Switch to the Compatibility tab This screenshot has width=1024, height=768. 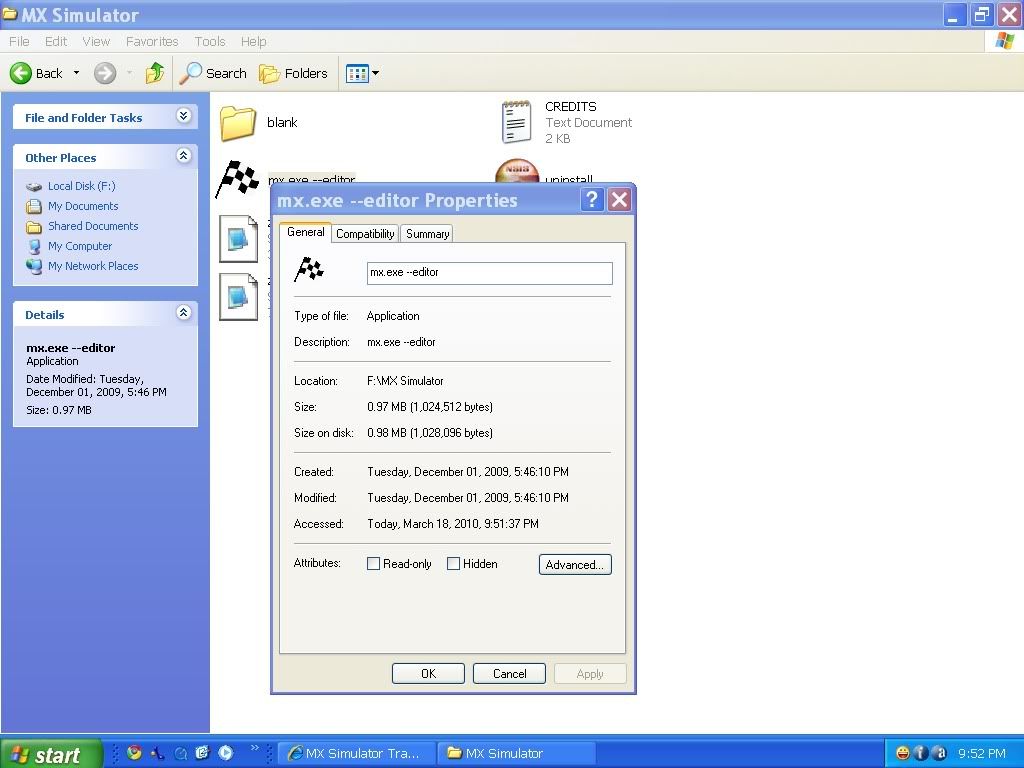tap(365, 234)
